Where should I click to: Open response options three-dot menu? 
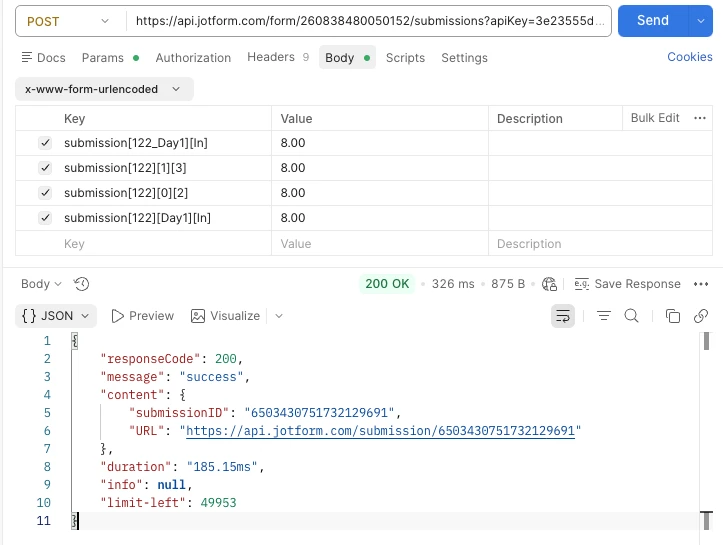pyautogui.click(x=700, y=284)
